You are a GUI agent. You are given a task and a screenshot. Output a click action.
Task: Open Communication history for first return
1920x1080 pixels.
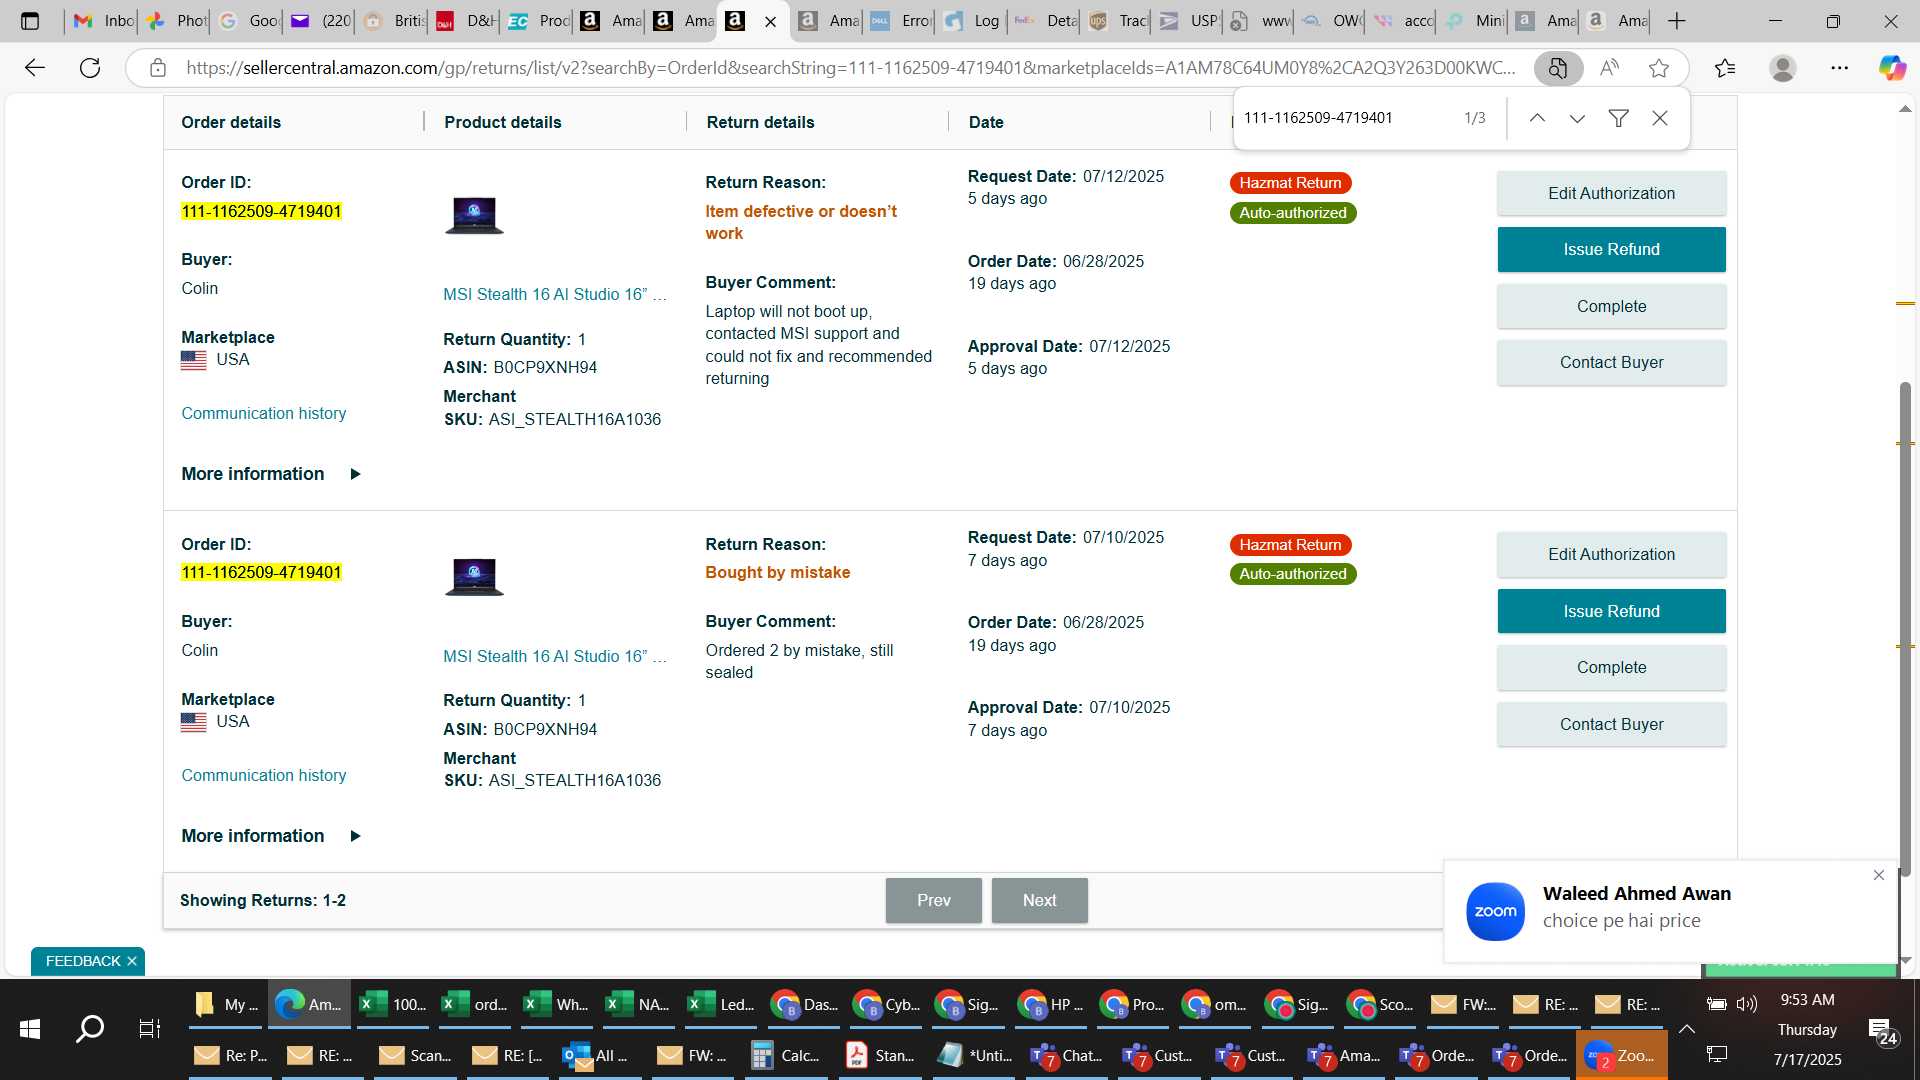[x=264, y=413]
